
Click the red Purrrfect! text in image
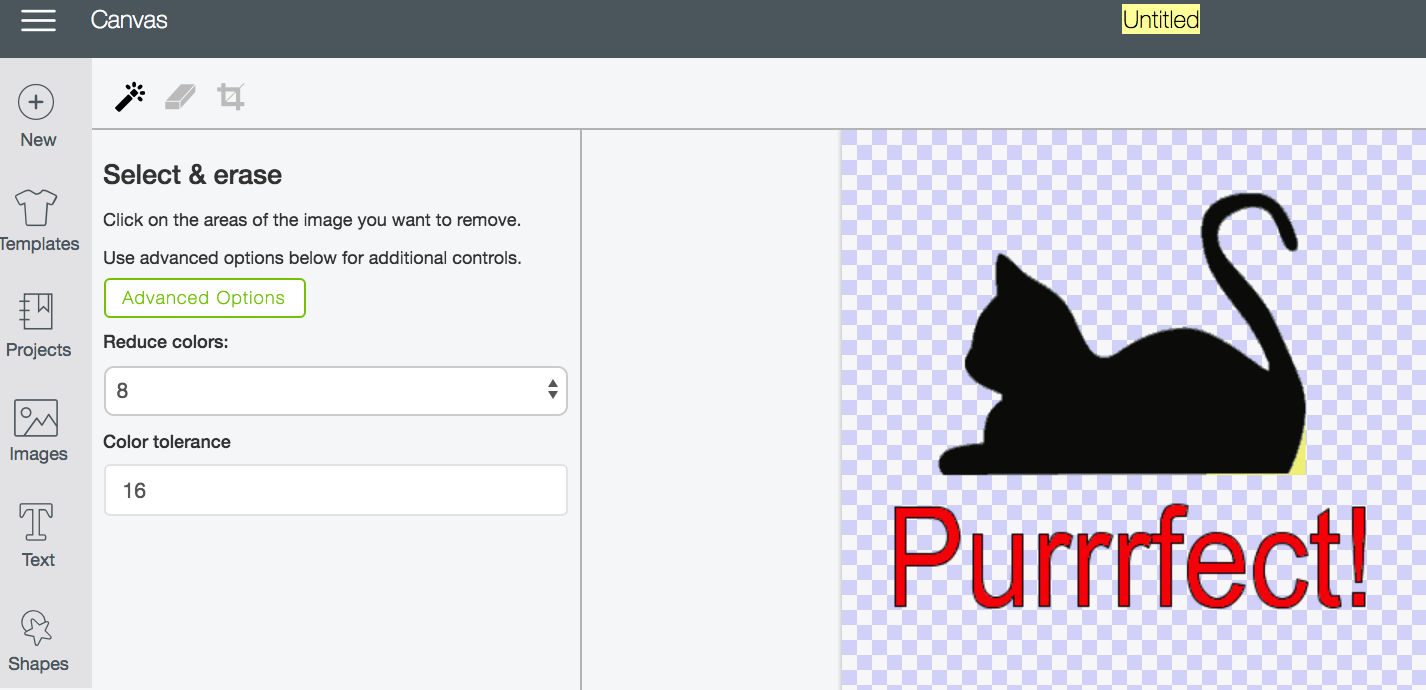pyautogui.click(x=1128, y=557)
